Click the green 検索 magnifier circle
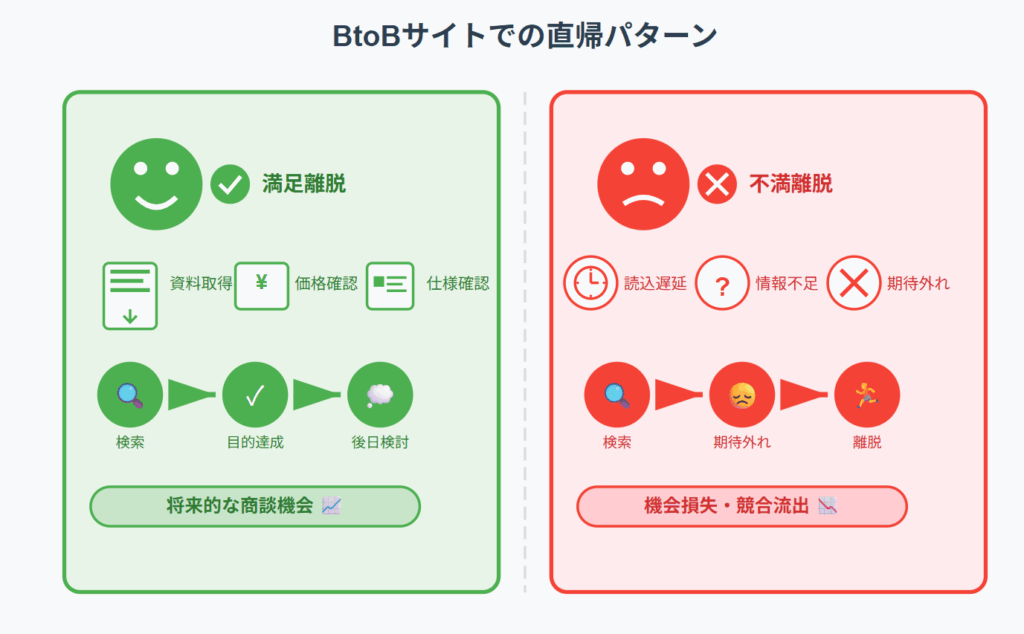1024x634 pixels. click(x=130, y=394)
